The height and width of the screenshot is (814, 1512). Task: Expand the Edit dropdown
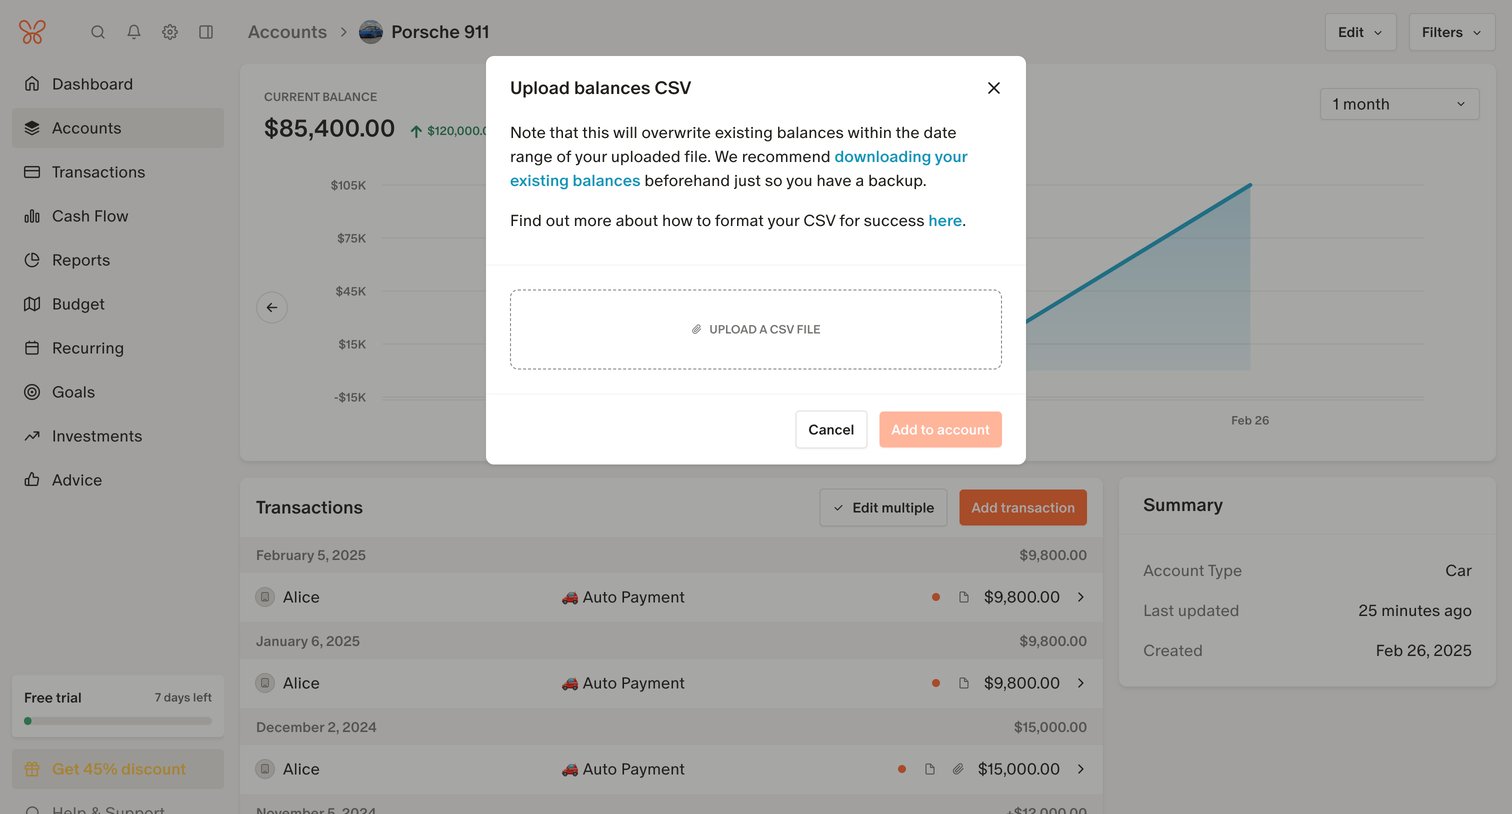1360,32
